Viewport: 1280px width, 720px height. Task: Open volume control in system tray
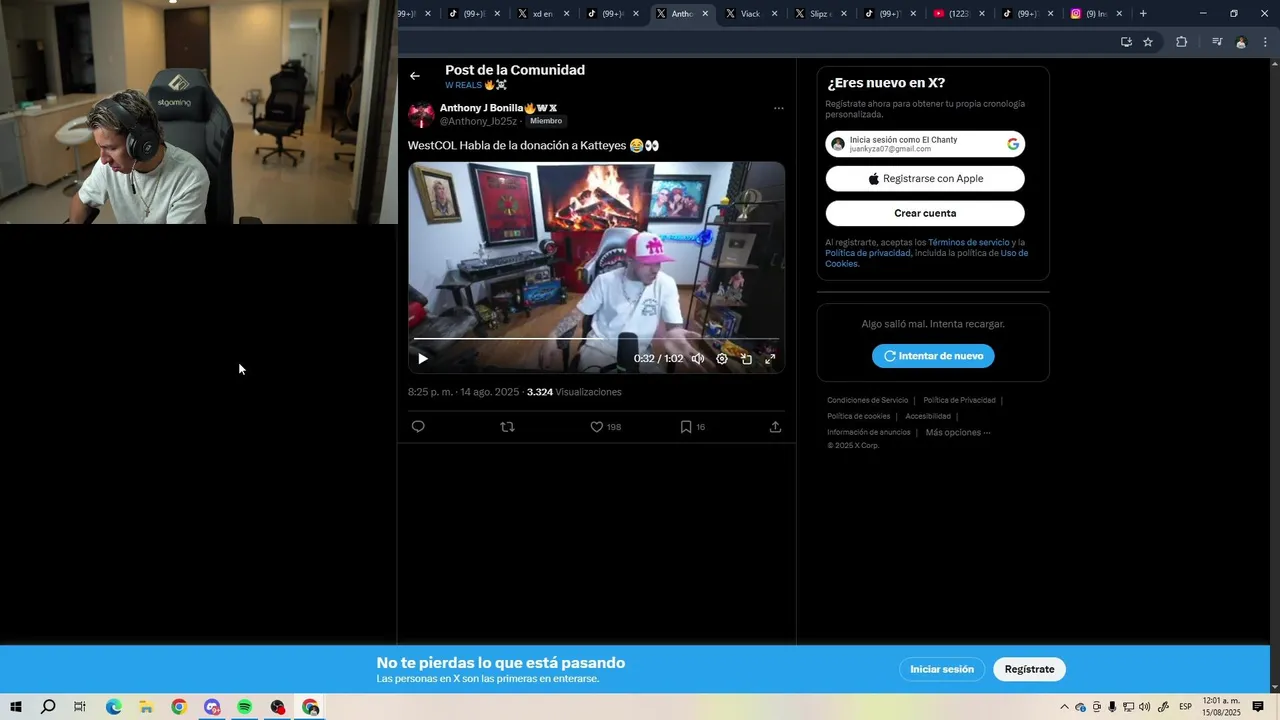pos(1144,707)
